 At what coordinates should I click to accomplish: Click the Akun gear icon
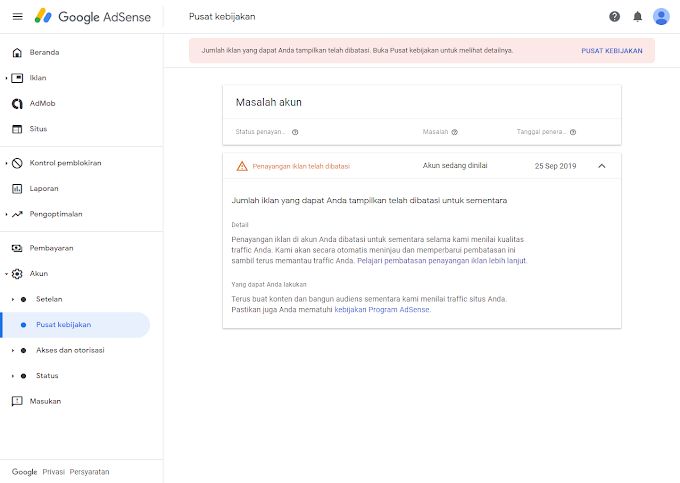pyautogui.click(x=17, y=274)
